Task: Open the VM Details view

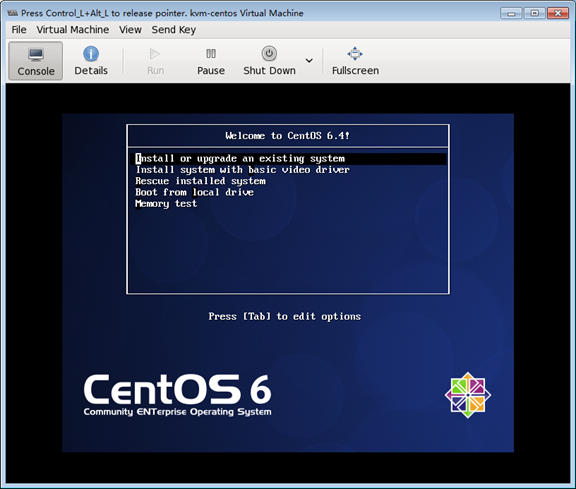Action: coord(91,61)
